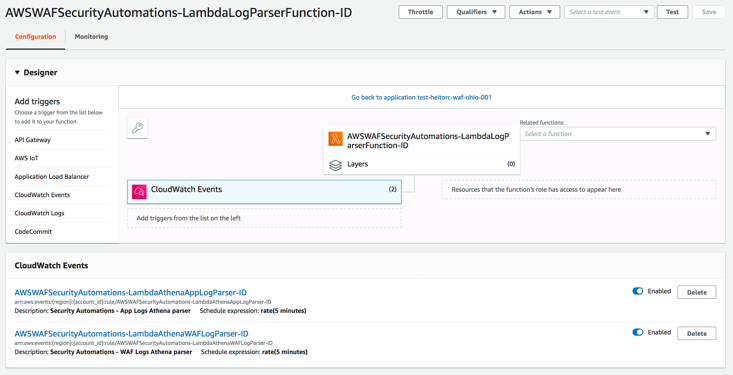This screenshot has width=733, height=375.
Task: Click 'Add triggers from the list on the left'
Action: tap(264, 218)
